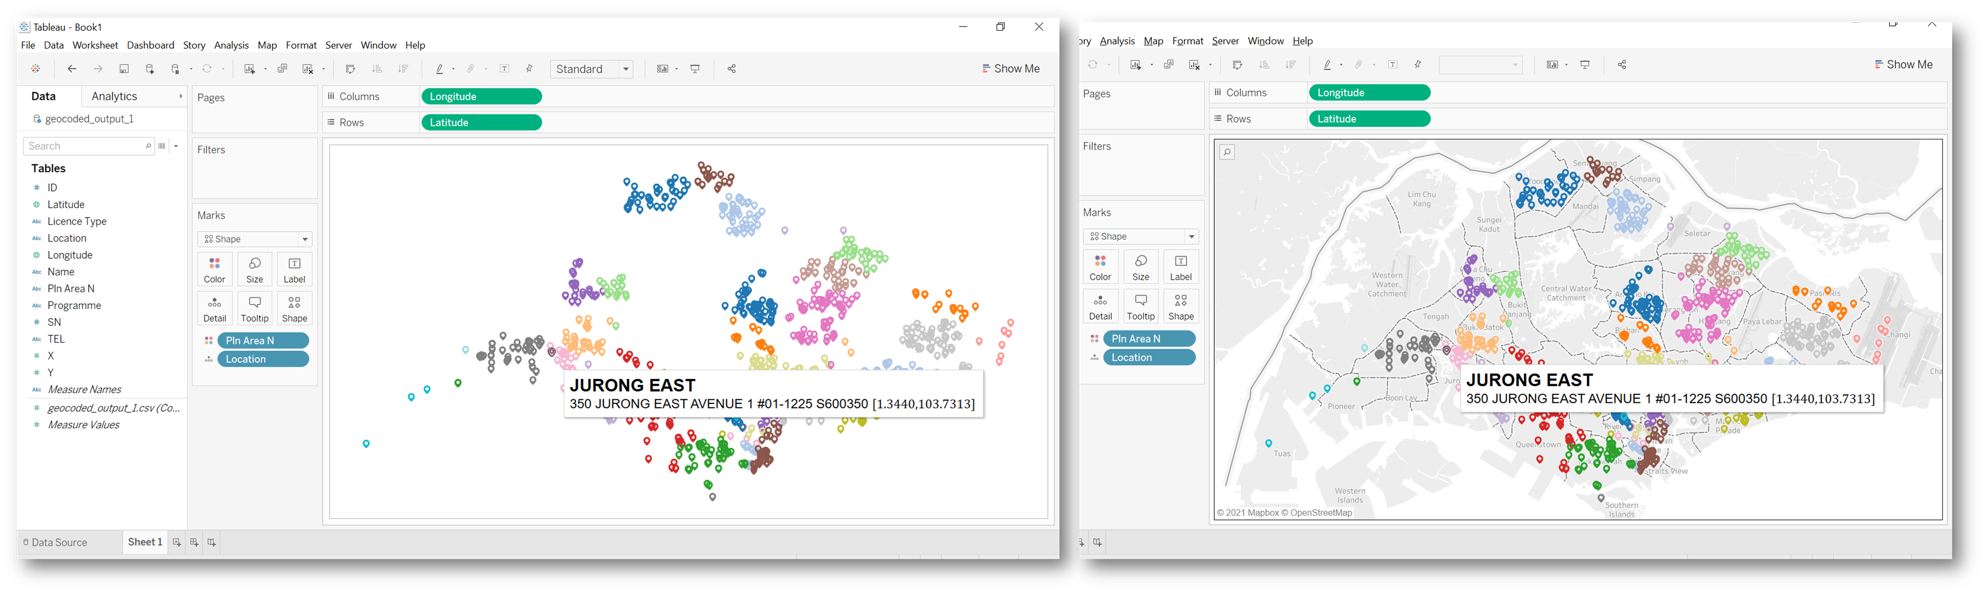The width and height of the screenshot is (1986, 593).
Task: Click the Search field in Data pane
Action: tap(85, 146)
